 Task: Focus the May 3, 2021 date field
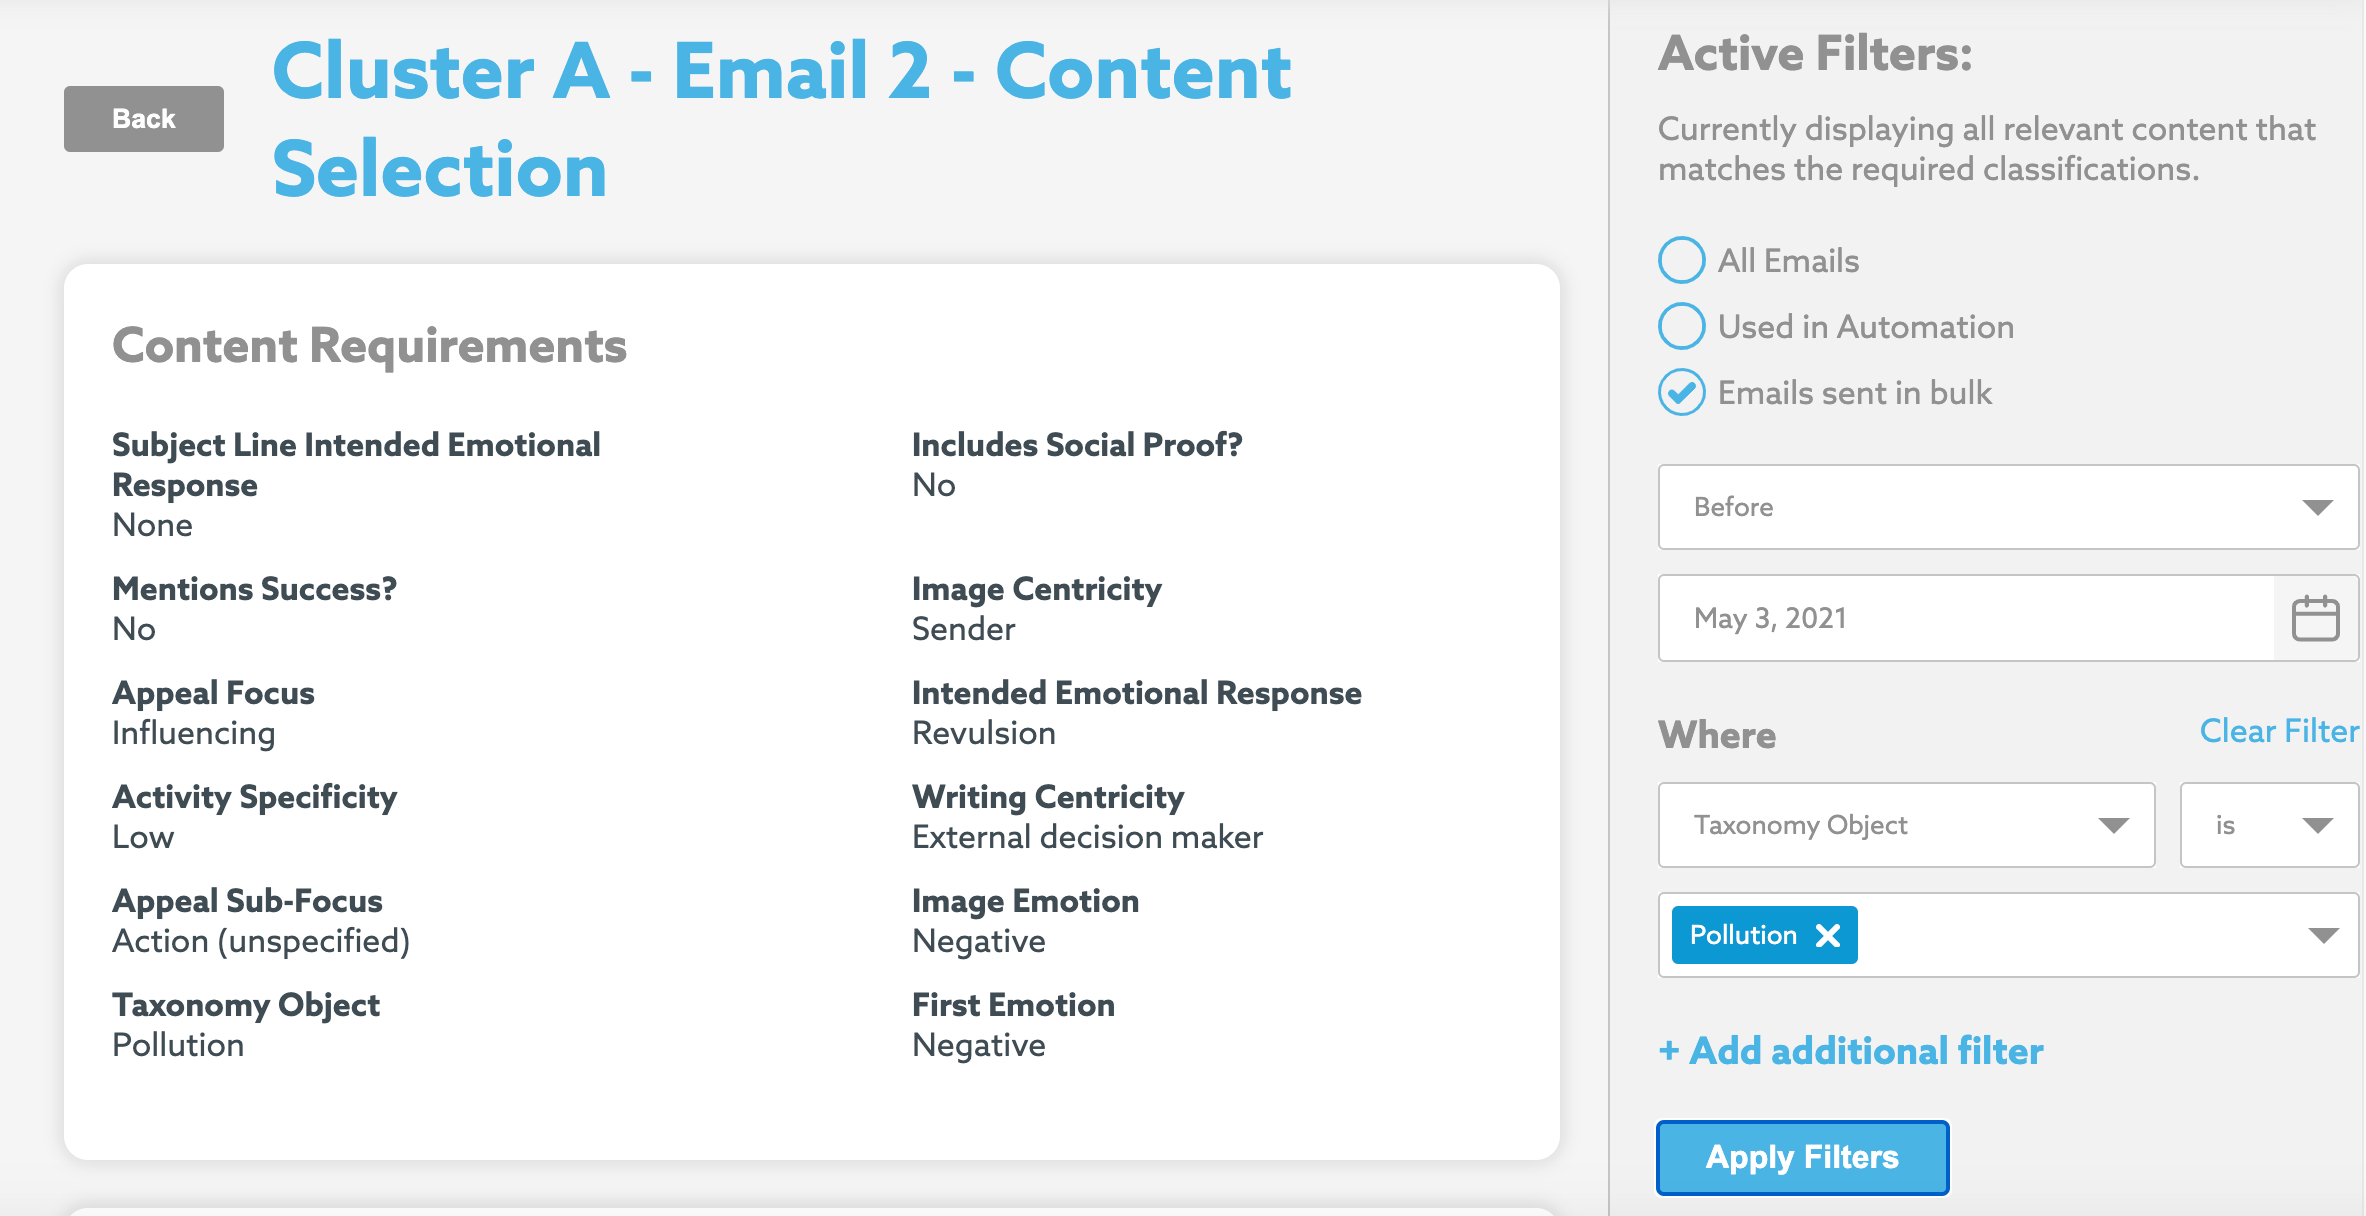tap(1966, 618)
